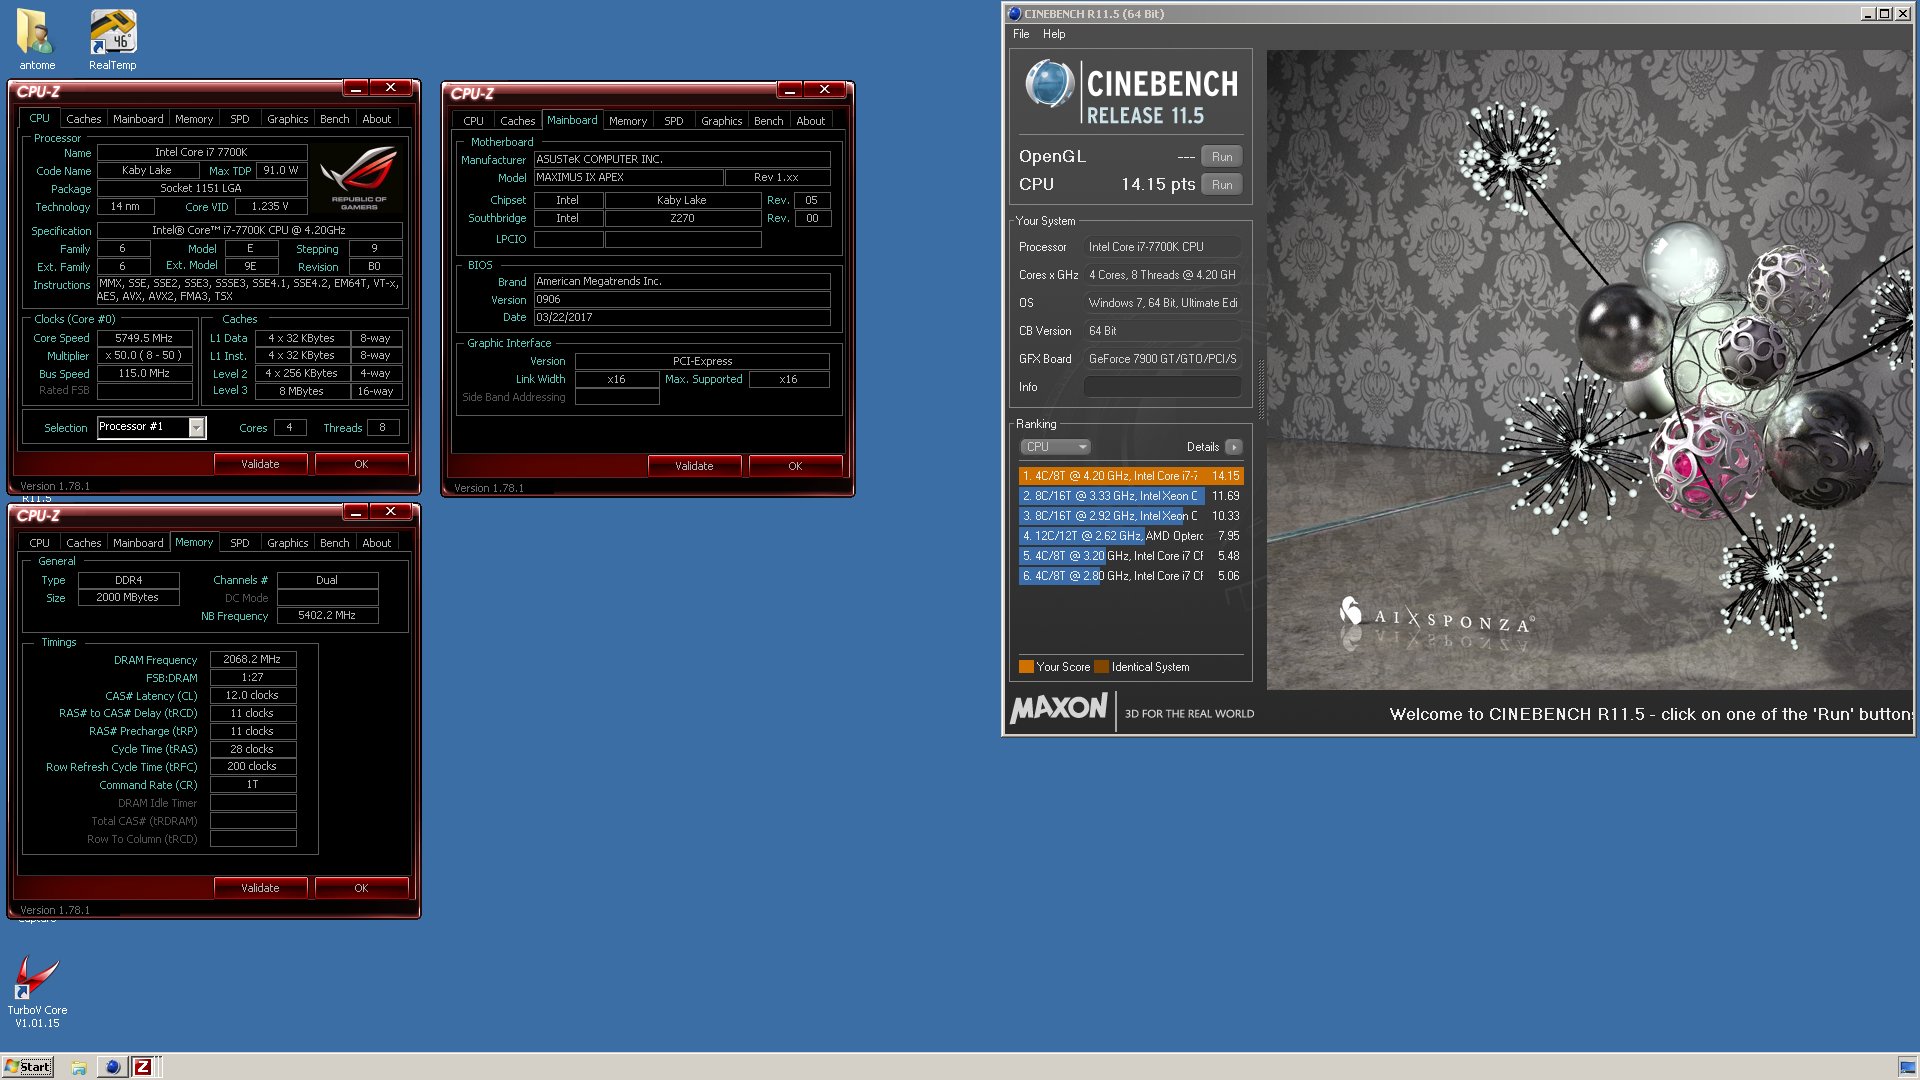Click the Cinebench sphere logo
This screenshot has height=1080, width=1920.
[1048, 83]
